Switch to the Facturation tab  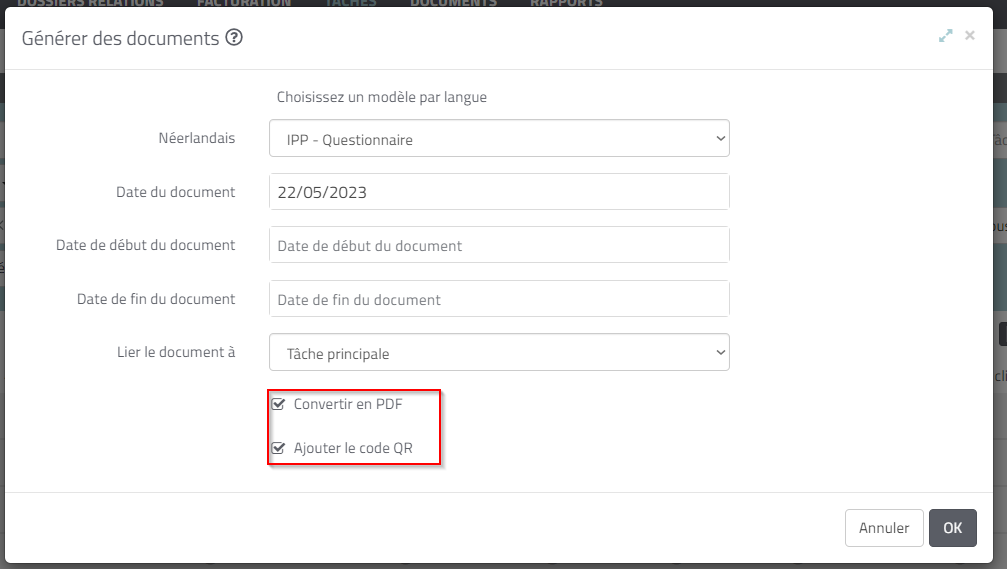(243, 3)
